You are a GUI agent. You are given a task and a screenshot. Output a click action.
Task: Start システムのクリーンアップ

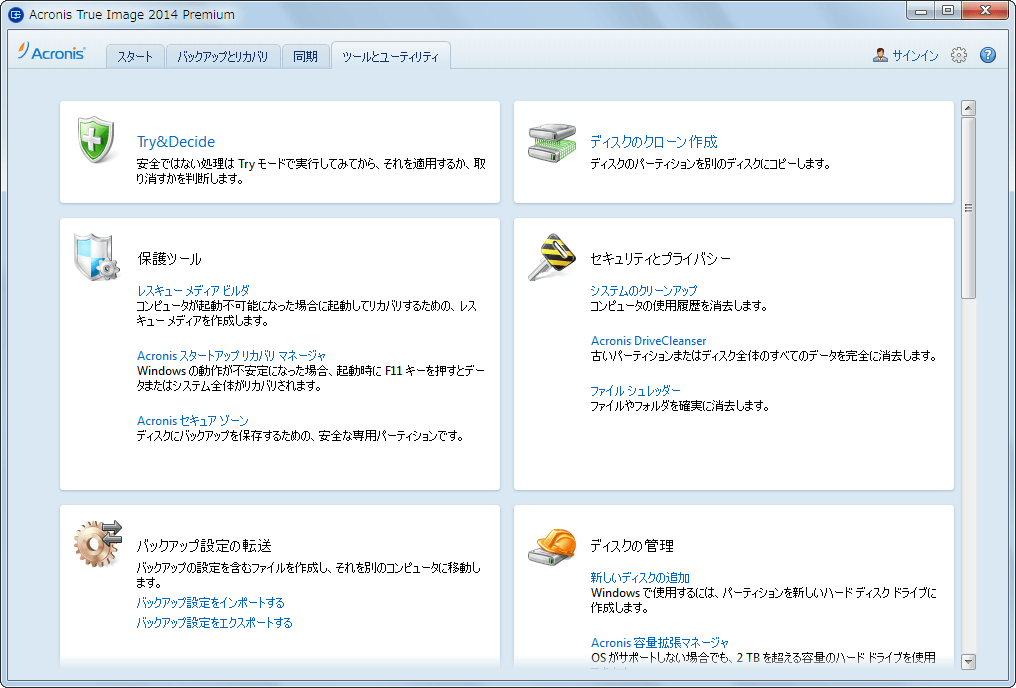[643, 290]
